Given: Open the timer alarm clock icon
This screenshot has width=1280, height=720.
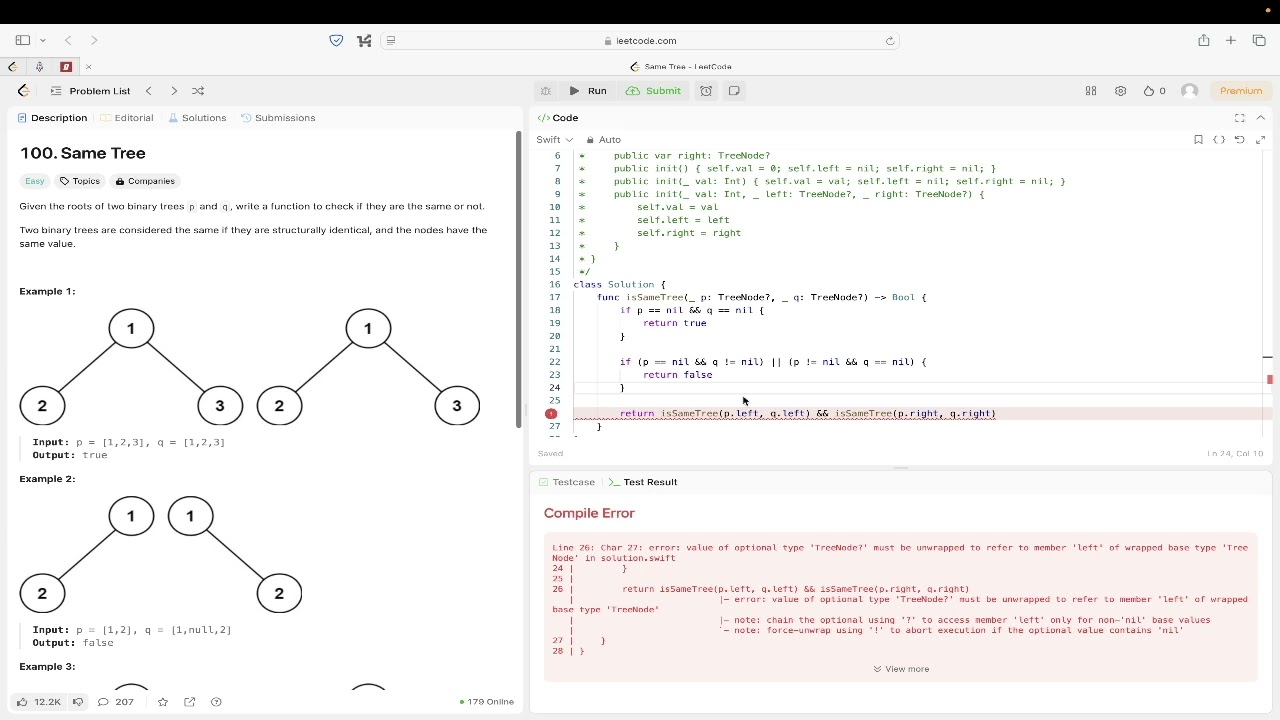Looking at the screenshot, I should click(x=706, y=91).
